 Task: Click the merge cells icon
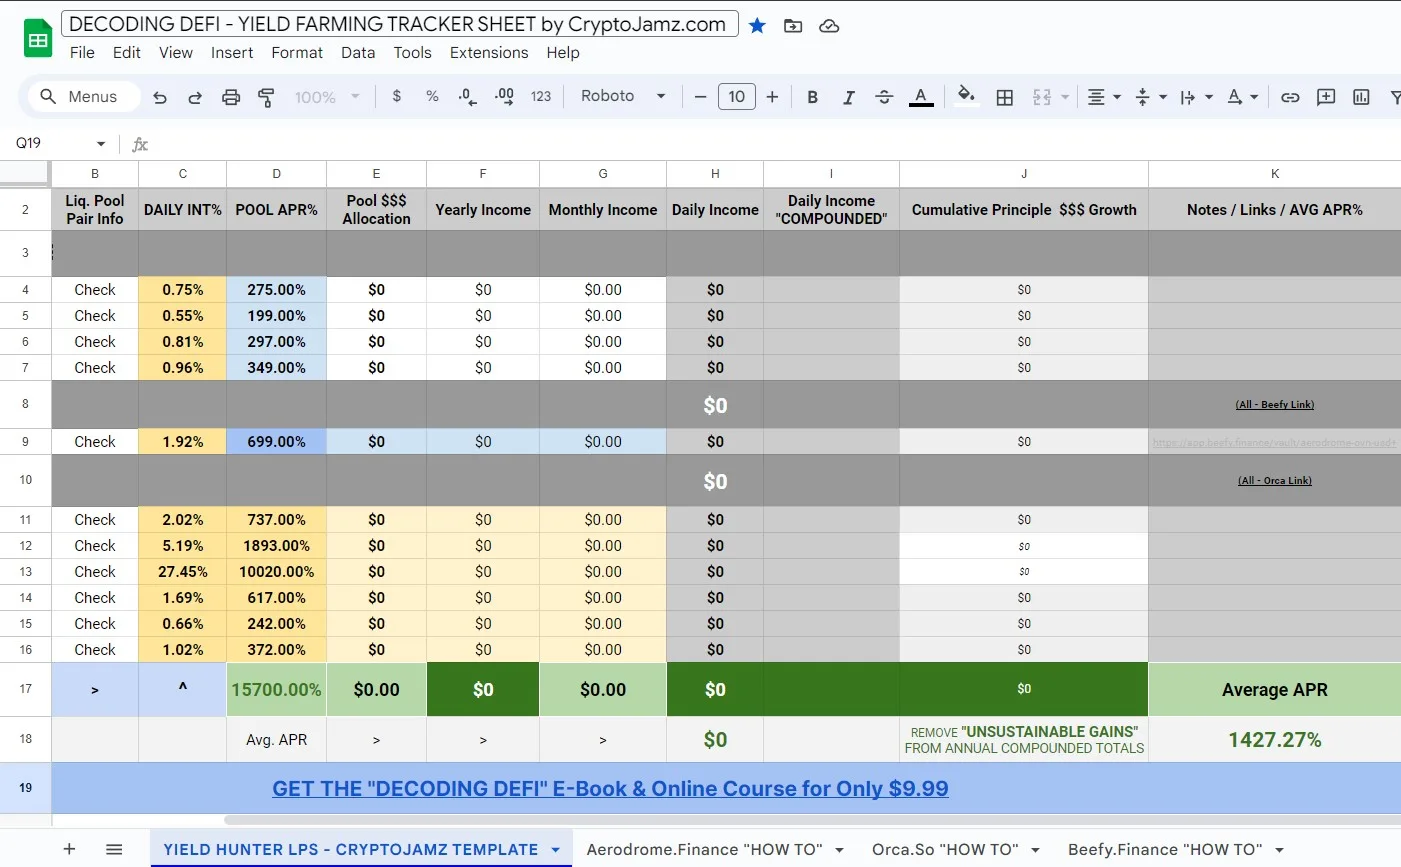[x=1042, y=97]
